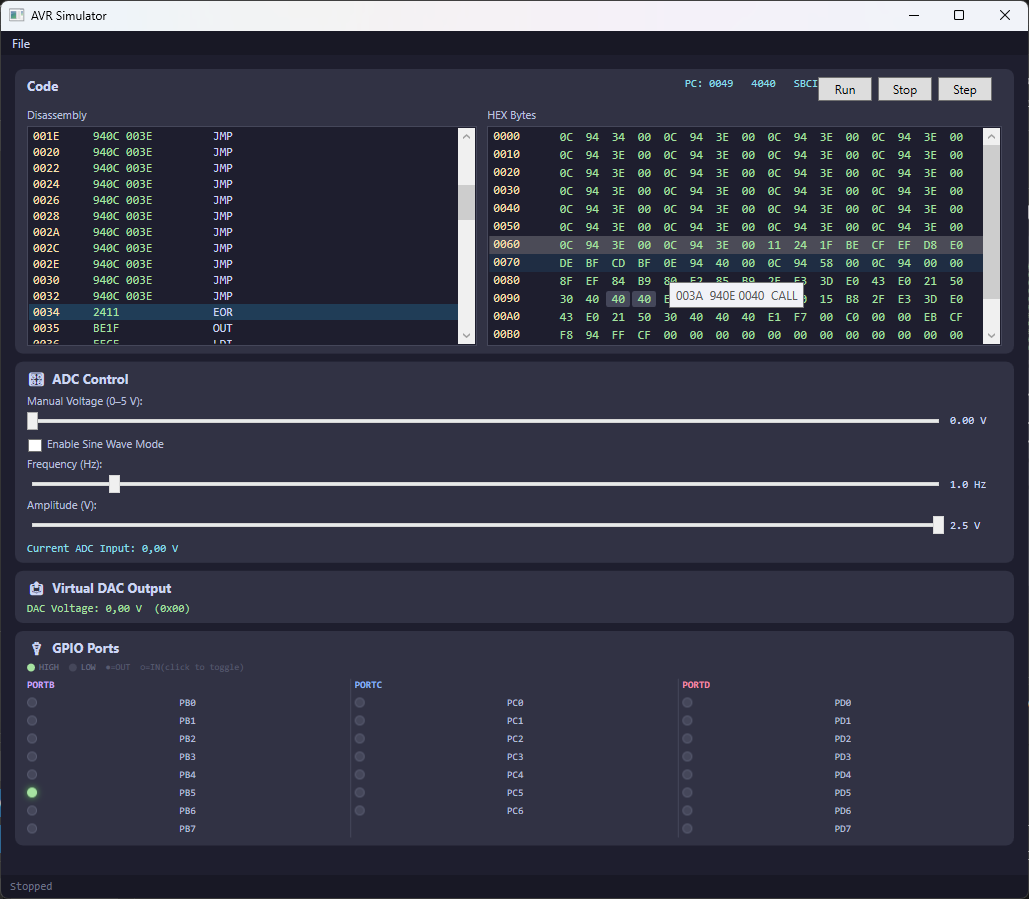Select disassembly row 0035 OUT
The height and width of the screenshot is (899, 1029).
coord(243,328)
